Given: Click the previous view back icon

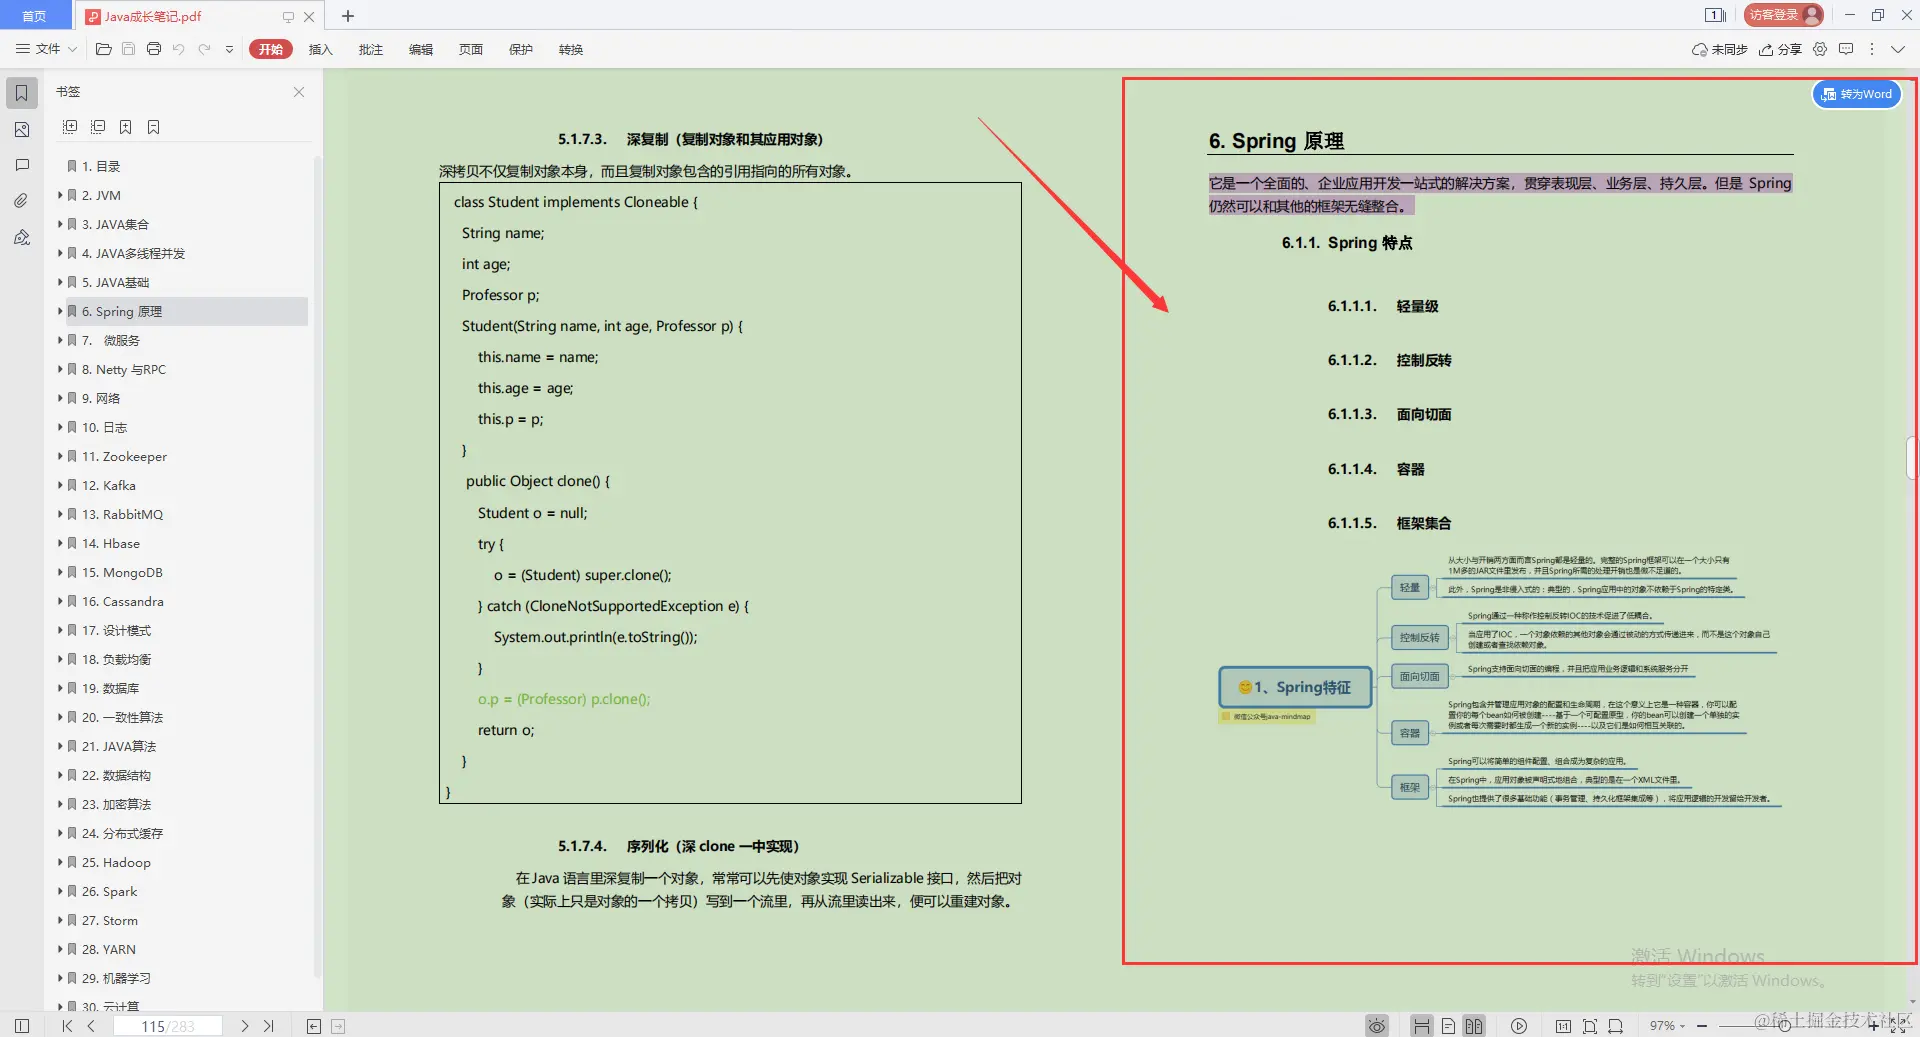Looking at the screenshot, I should coord(314,1026).
